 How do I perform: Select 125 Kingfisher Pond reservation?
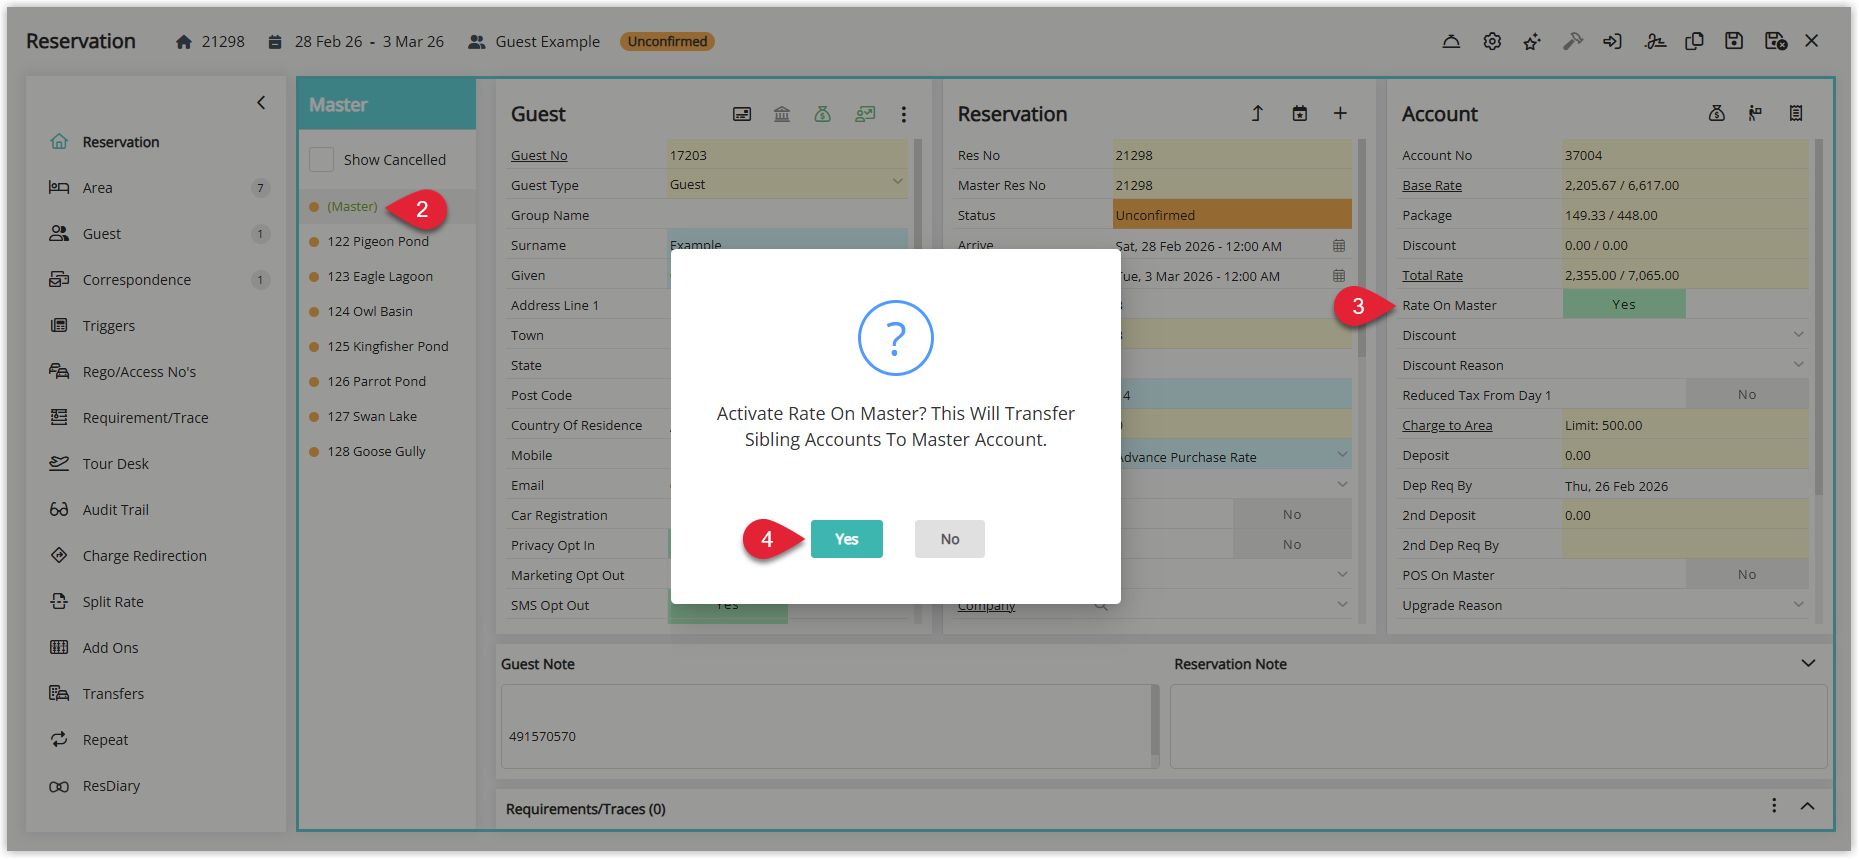click(x=388, y=347)
